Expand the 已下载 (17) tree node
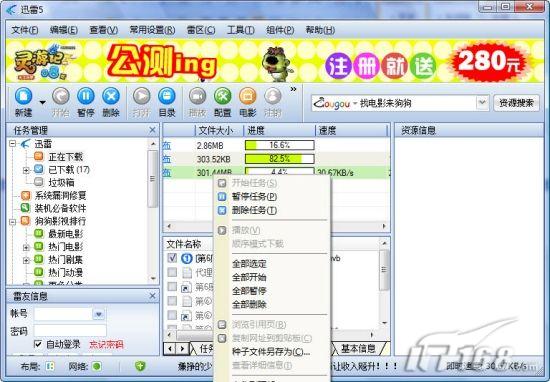The height and width of the screenshot is (382, 550). click(x=26, y=170)
